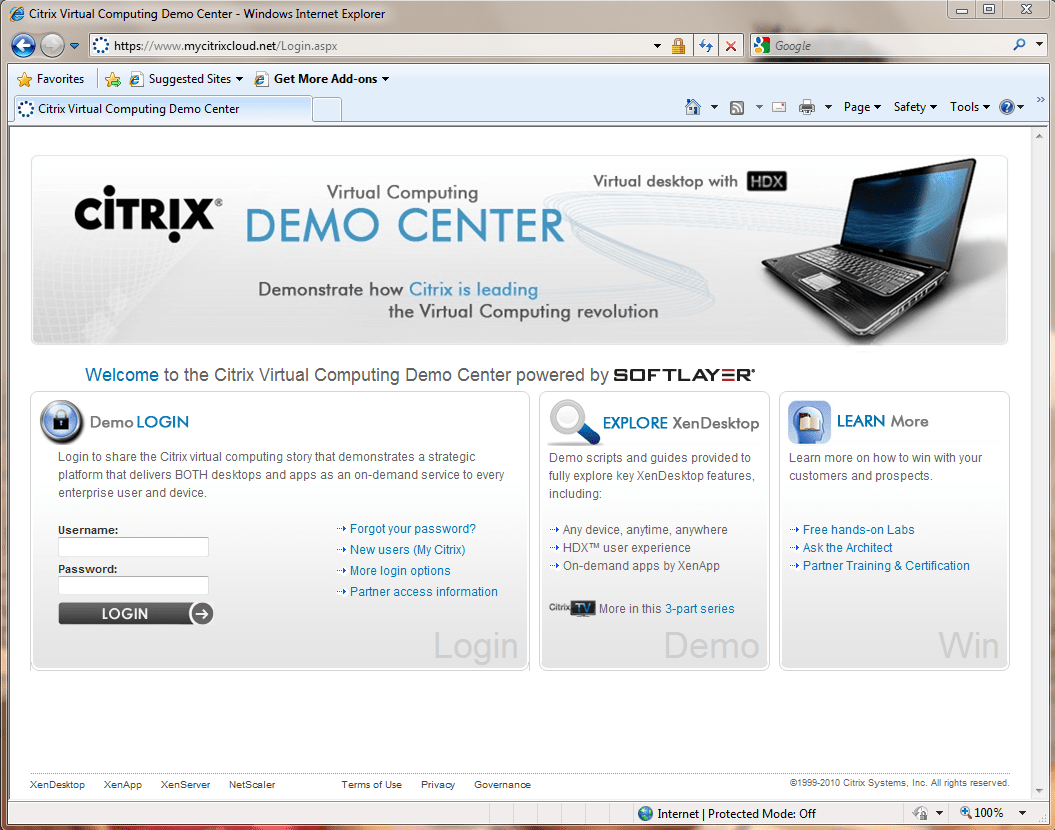Image resolution: width=1055 pixels, height=830 pixels.
Task: Open the Suggested Sites menu
Action: tap(192, 78)
